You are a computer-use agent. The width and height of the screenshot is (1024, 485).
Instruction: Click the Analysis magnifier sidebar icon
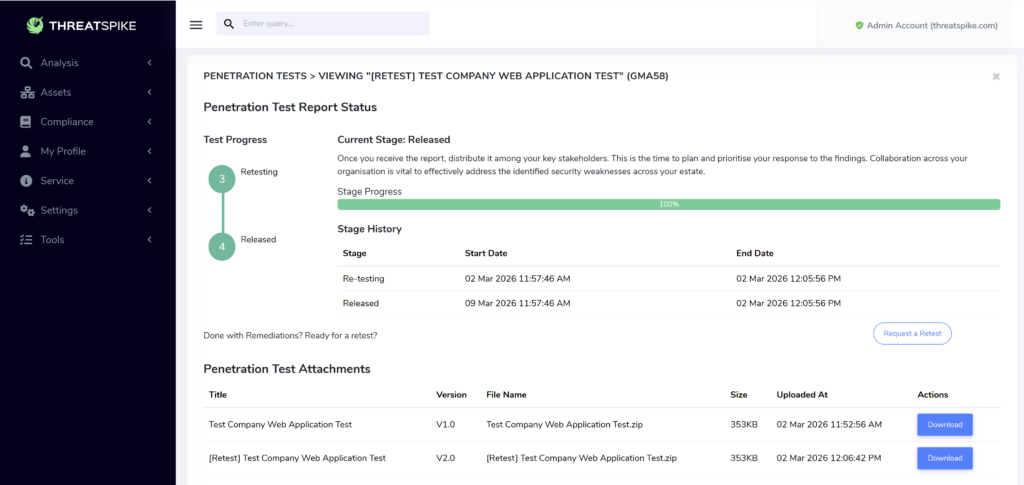[x=26, y=63]
